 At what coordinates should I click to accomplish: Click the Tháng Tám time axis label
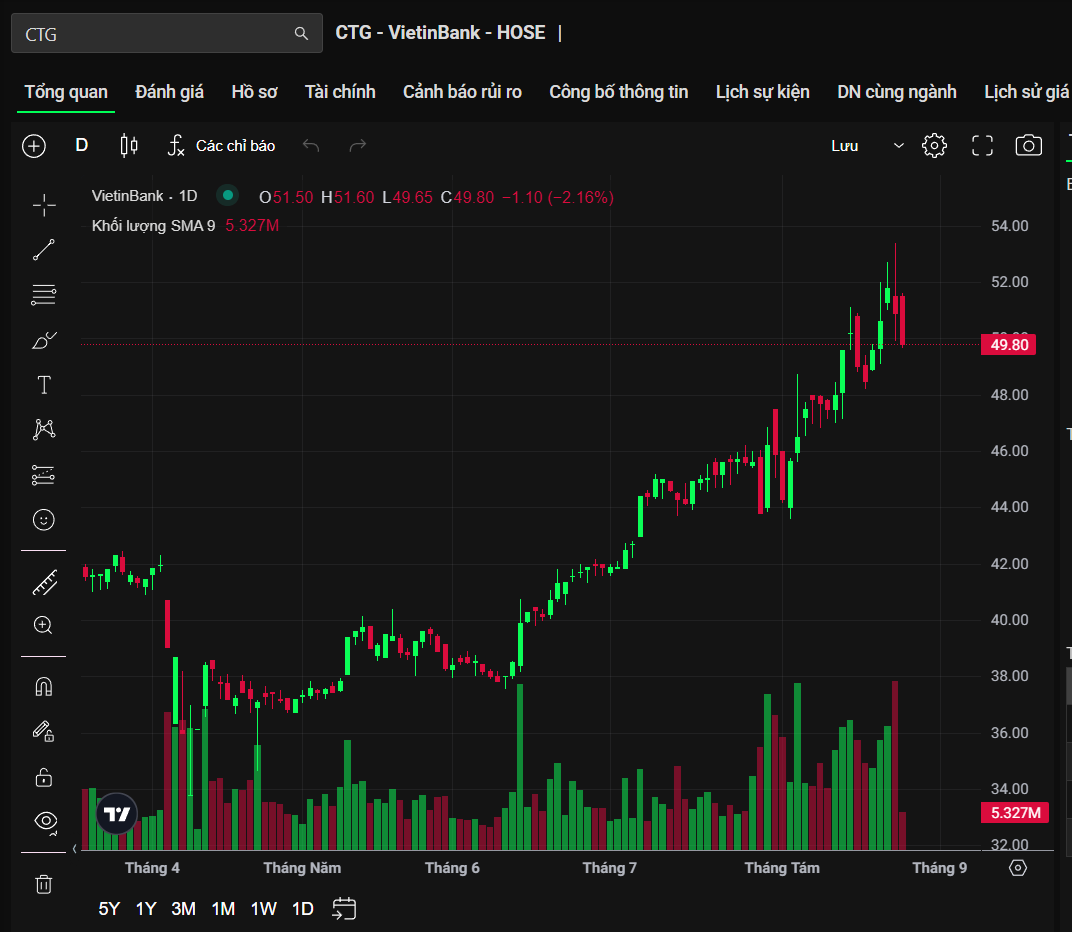(x=781, y=868)
